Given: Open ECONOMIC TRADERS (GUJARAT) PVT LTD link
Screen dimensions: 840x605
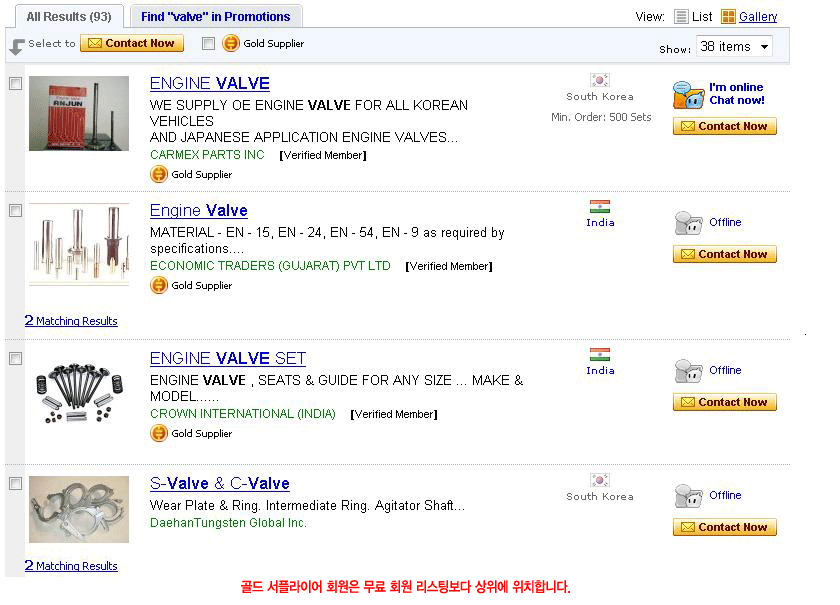Looking at the screenshot, I should coord(270,266).
